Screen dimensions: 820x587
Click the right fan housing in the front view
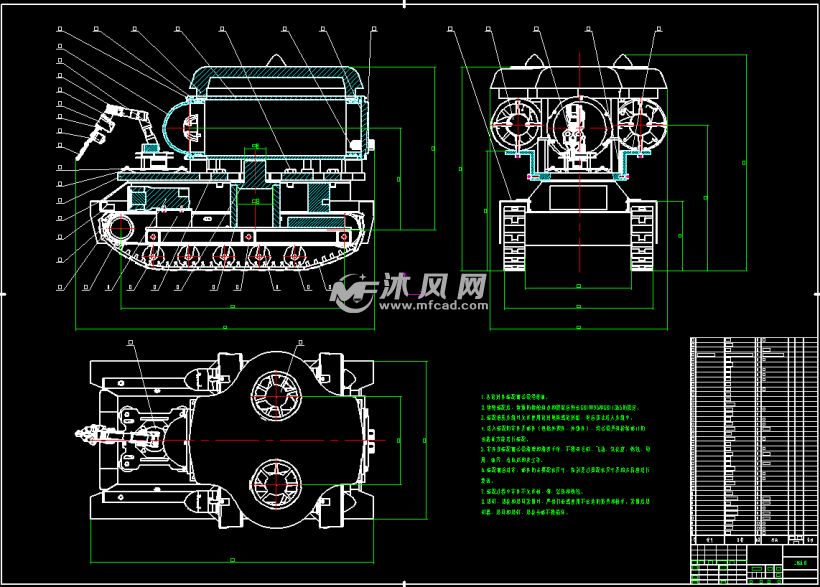point(641,119)
